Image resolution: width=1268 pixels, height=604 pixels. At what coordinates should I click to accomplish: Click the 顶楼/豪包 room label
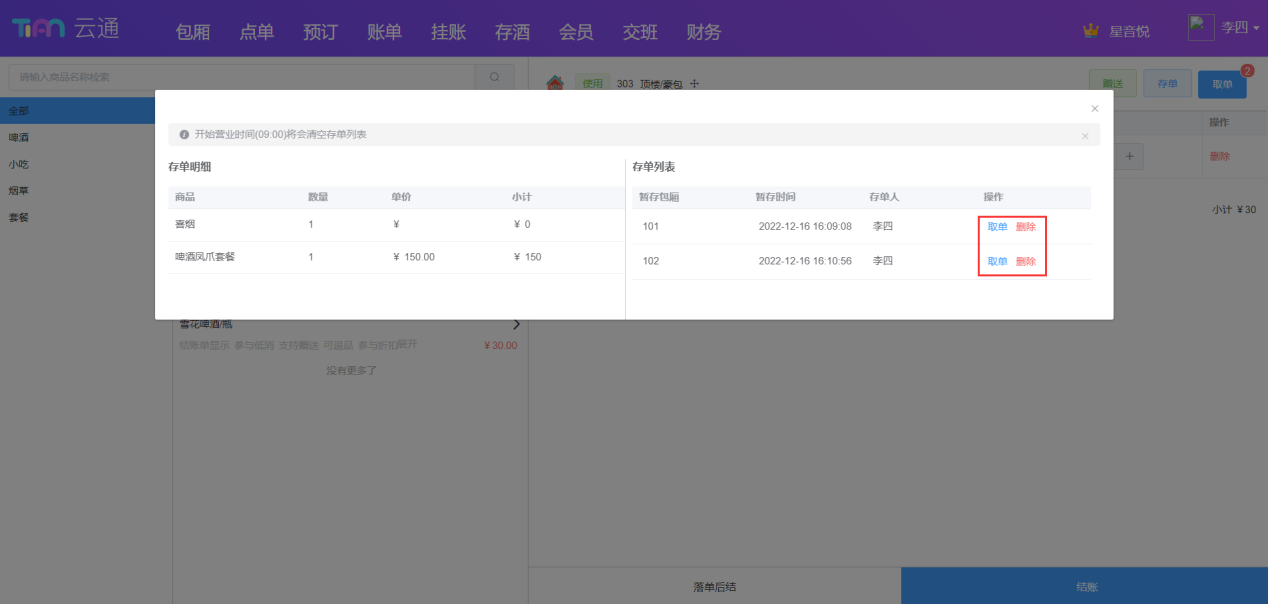[x=661, y=84]
